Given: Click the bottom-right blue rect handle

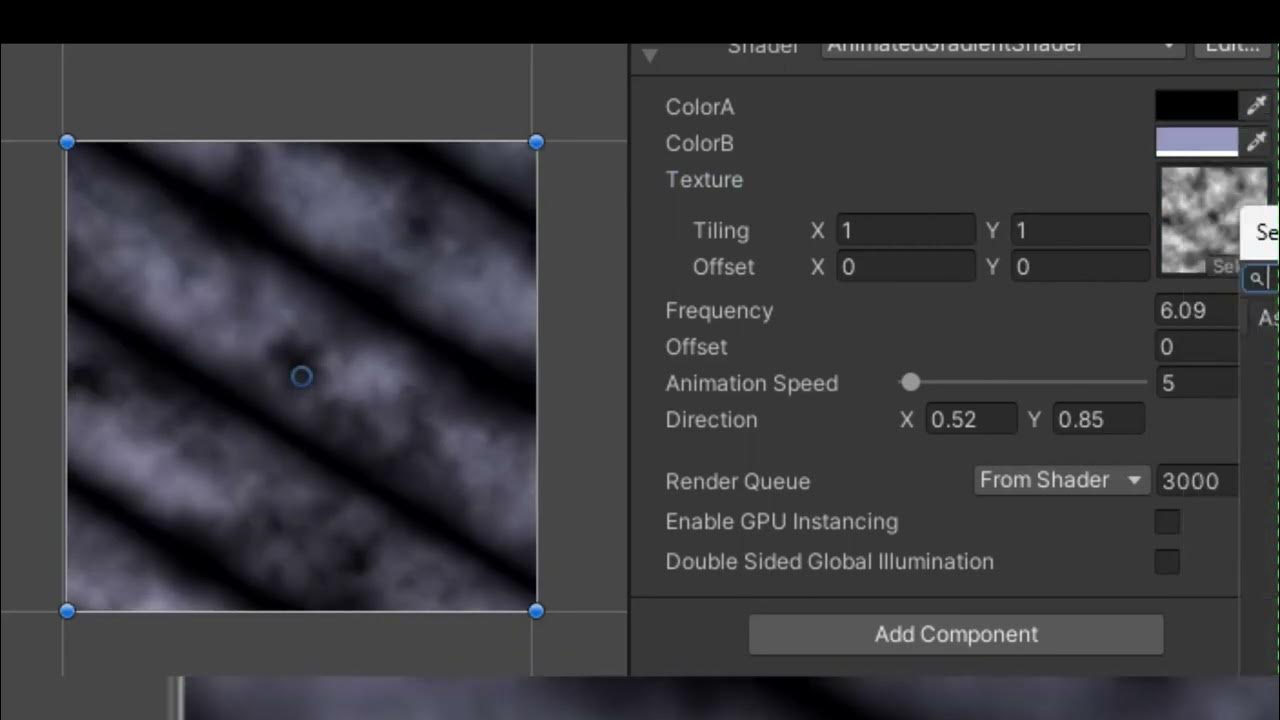Looking at the screenshot, I should click(x=536, y=611).
